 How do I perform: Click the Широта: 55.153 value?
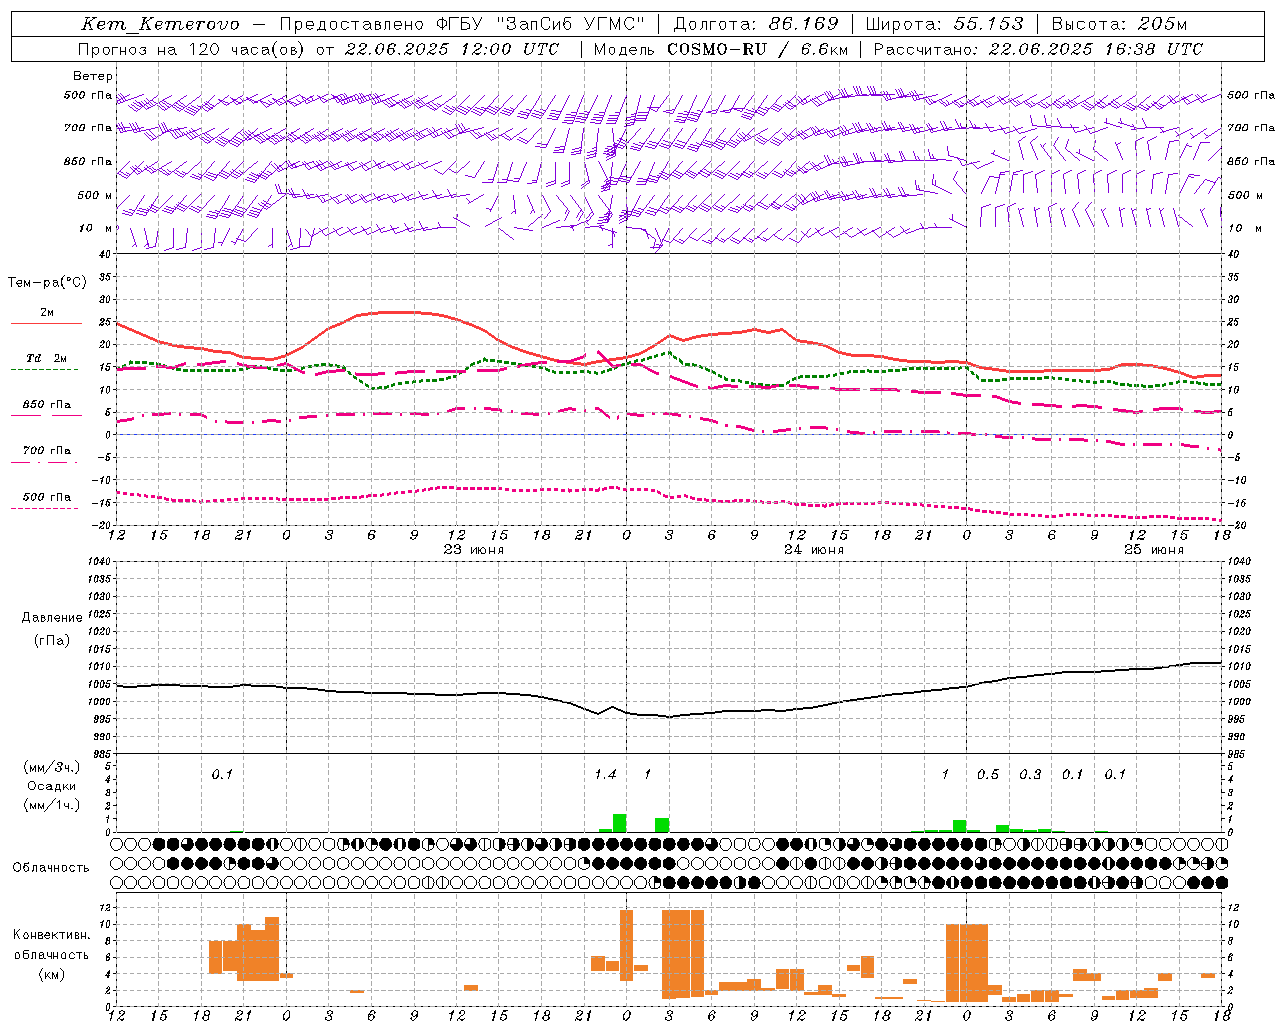coord(944,24)
